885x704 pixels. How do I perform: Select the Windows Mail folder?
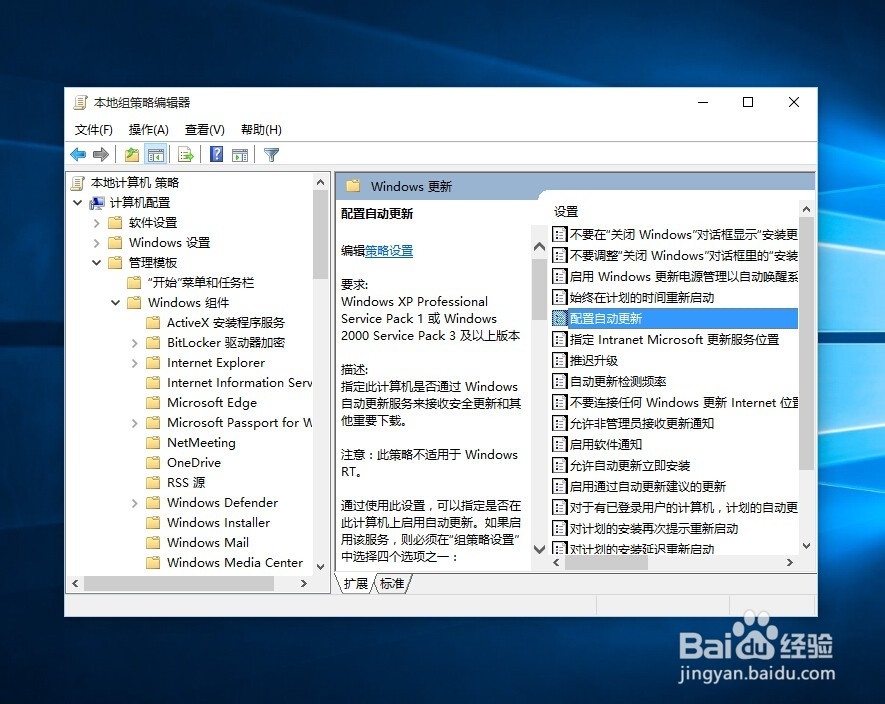point(208,543)
